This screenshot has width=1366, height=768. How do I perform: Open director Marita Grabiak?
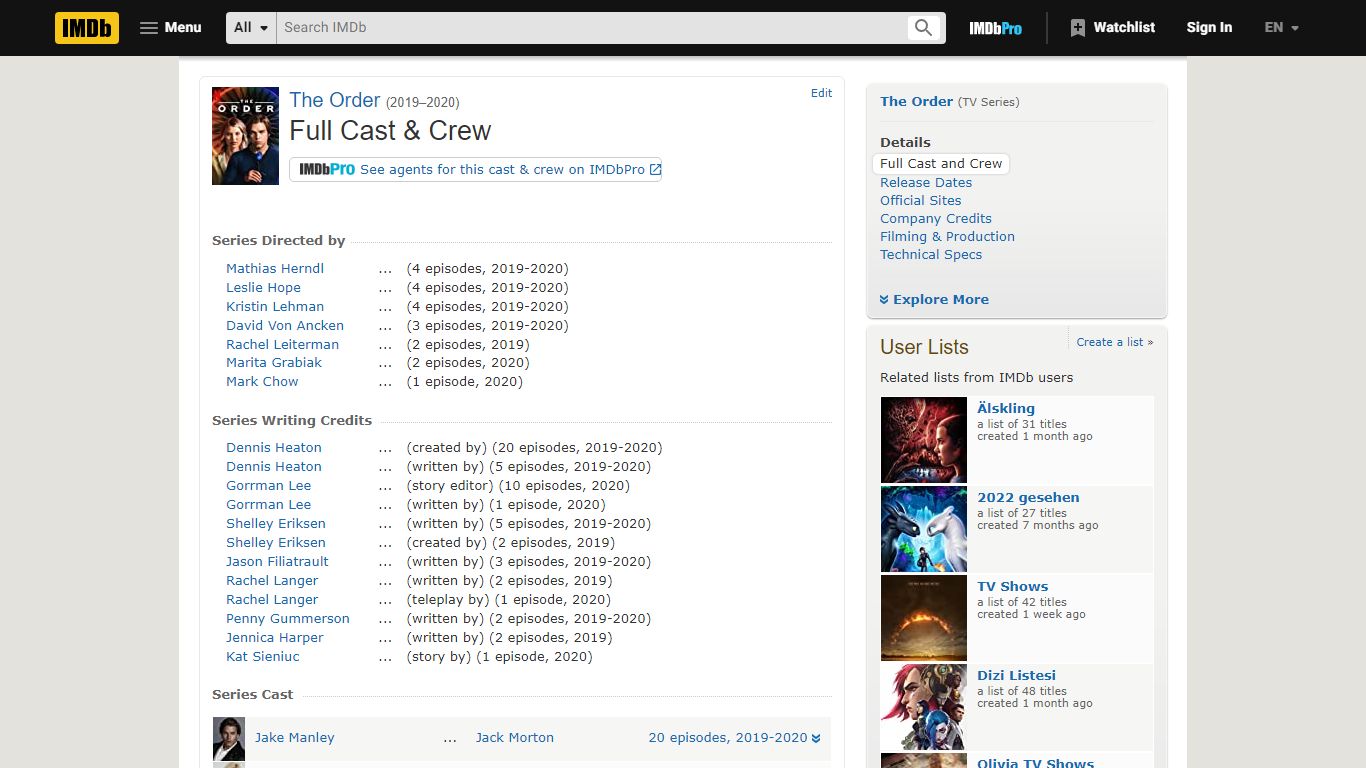coord(274,363)
